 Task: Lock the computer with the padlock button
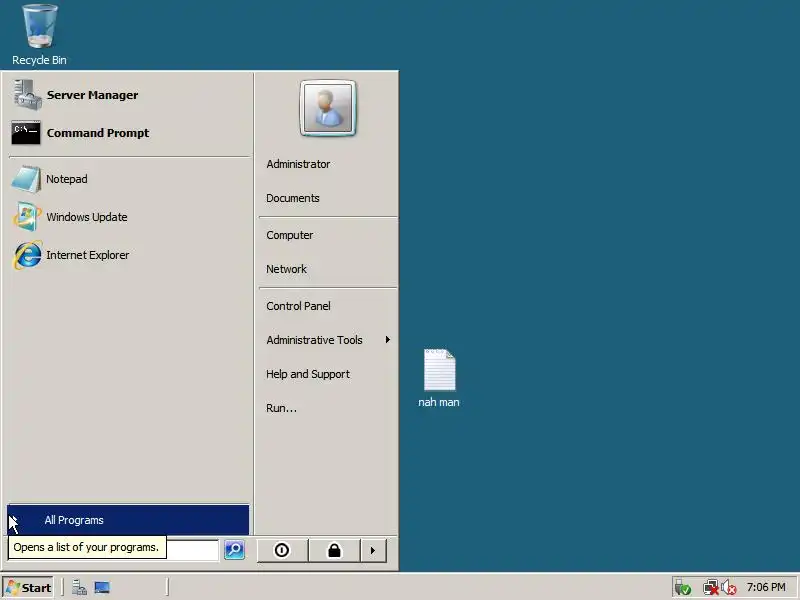(334, 551)
